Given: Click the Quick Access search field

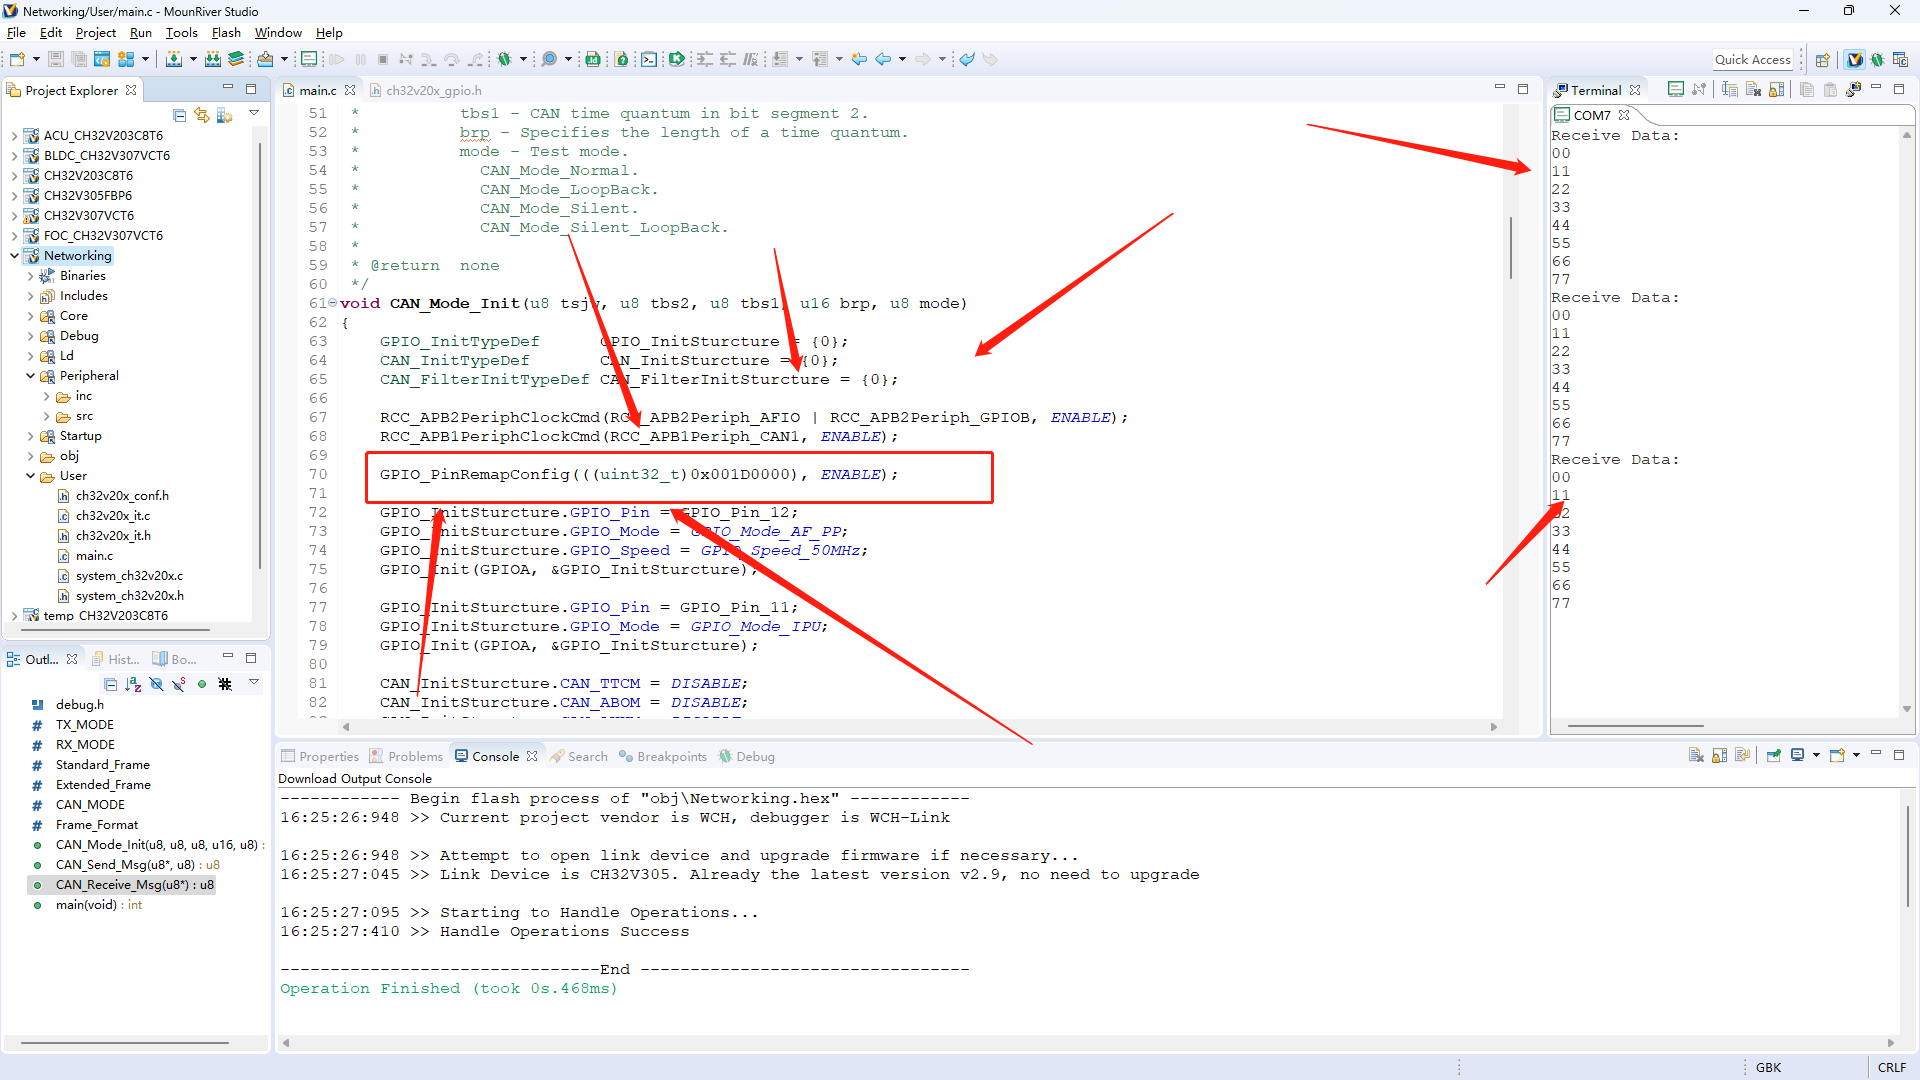Looking at the screenshot, I should tap(1752, 59).
